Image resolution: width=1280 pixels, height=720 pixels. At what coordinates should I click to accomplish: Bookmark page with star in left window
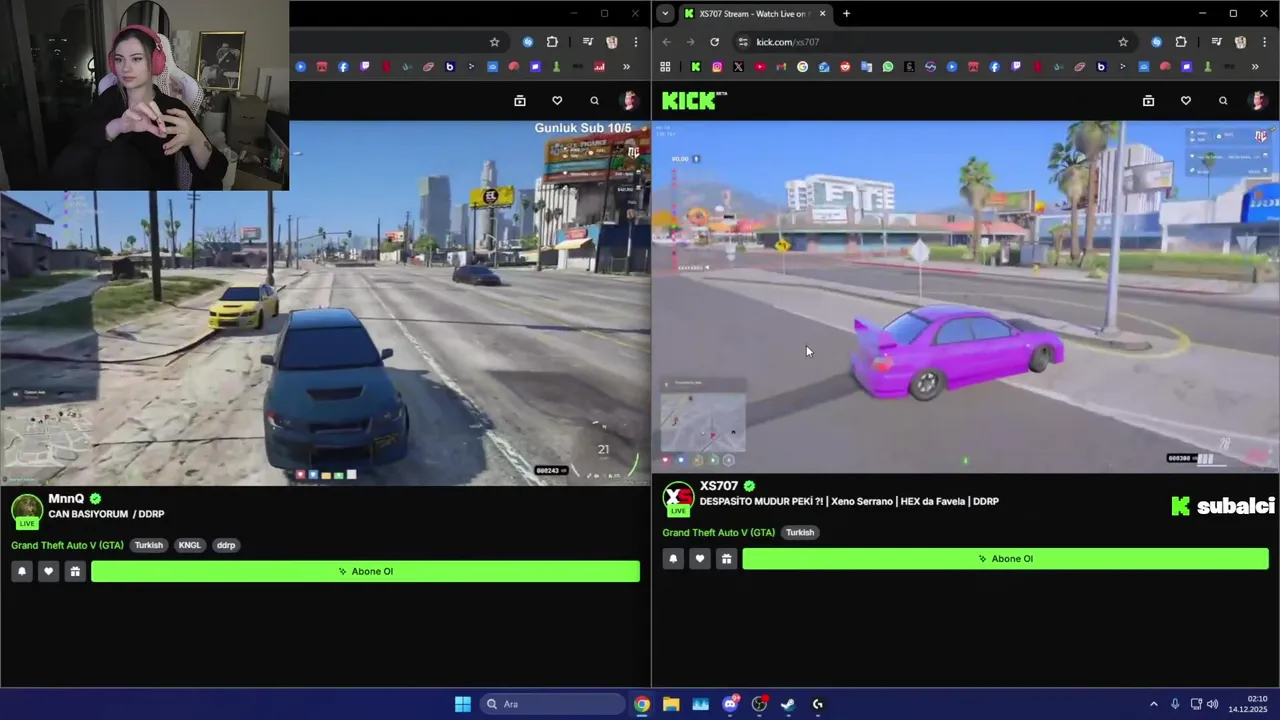pos(494,42)
